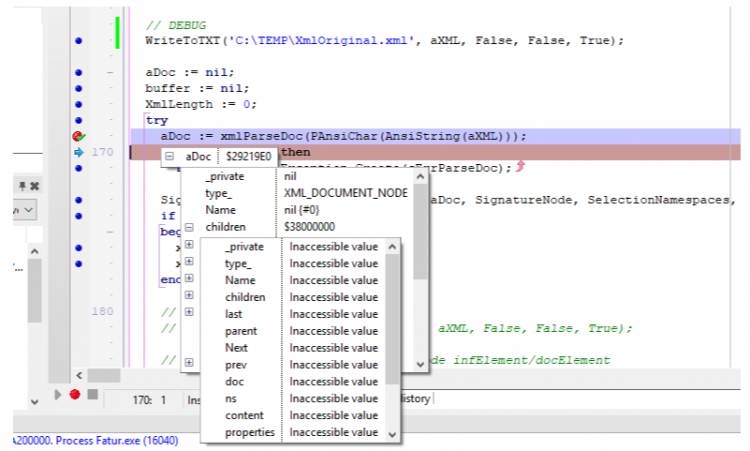Select the 'properties' row in nested tooltip
The width and height of the screenshot is (750, 451).
point(294,432)
